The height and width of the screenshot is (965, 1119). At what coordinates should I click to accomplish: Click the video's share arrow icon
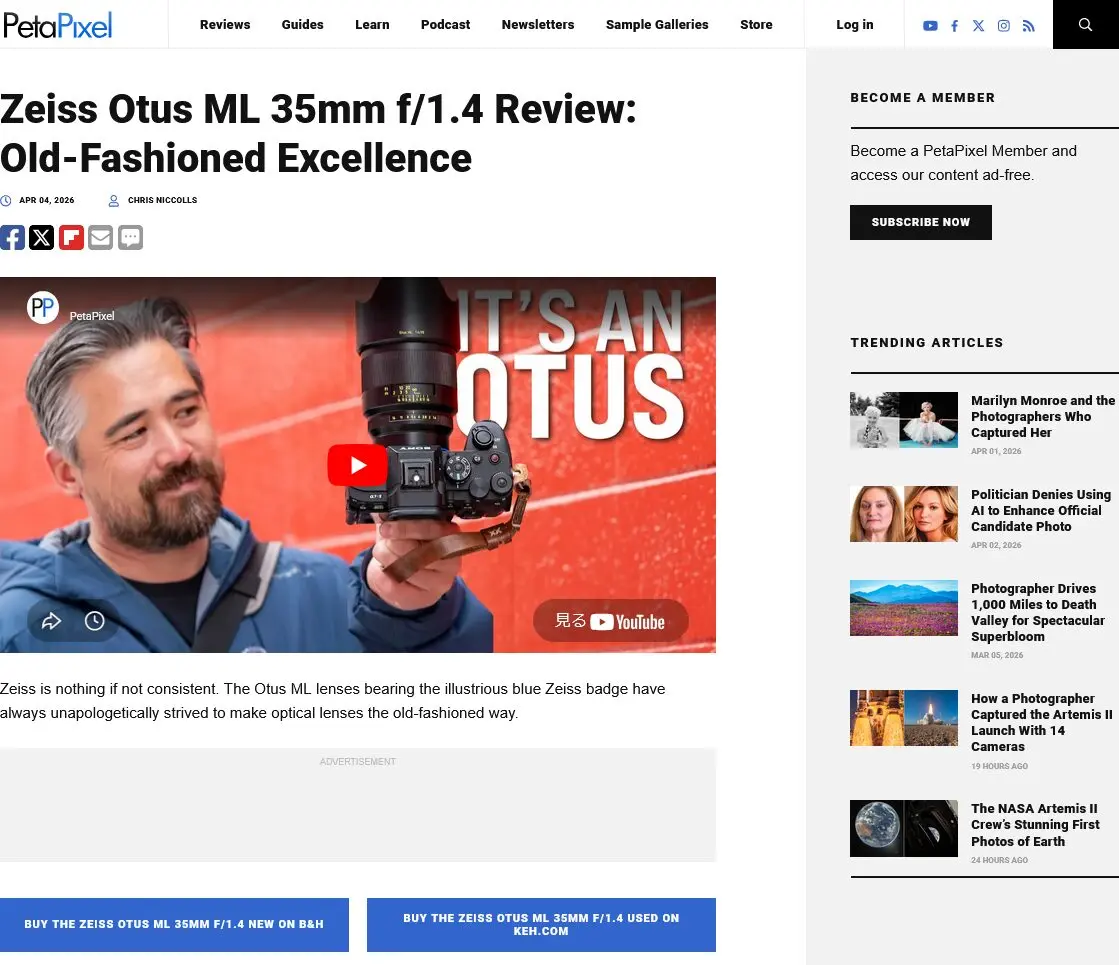(x=51, y=621)
